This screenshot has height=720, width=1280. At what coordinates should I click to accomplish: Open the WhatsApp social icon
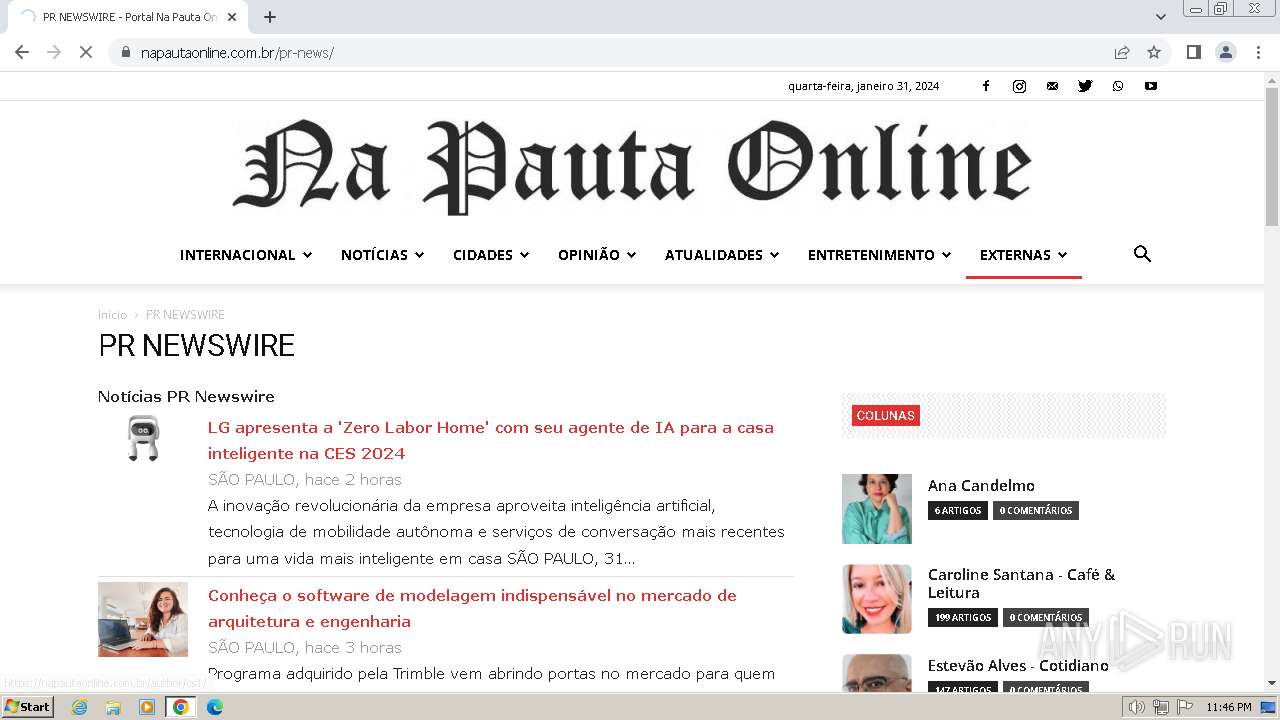1118,86
